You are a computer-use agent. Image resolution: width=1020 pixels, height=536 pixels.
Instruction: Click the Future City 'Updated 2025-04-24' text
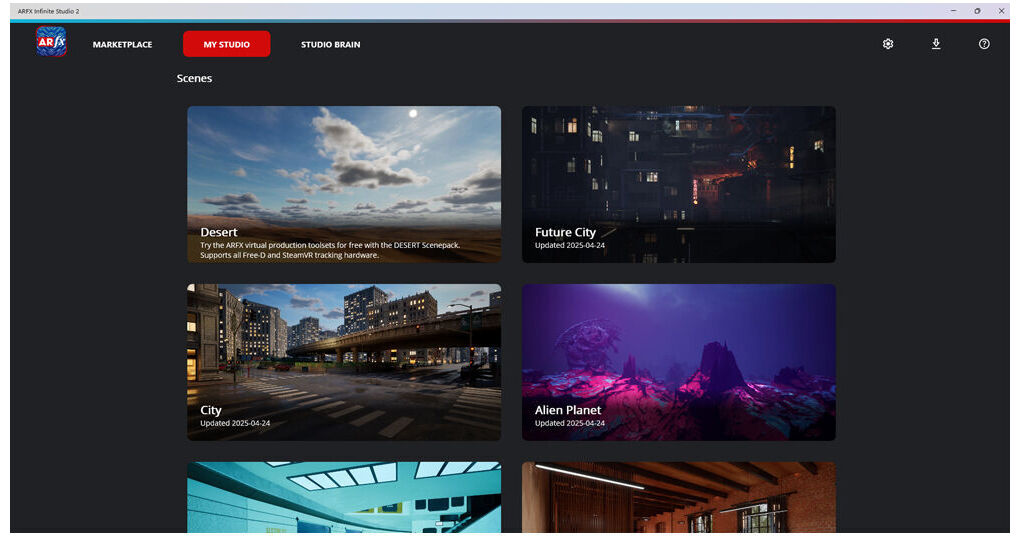coord(570,245)
